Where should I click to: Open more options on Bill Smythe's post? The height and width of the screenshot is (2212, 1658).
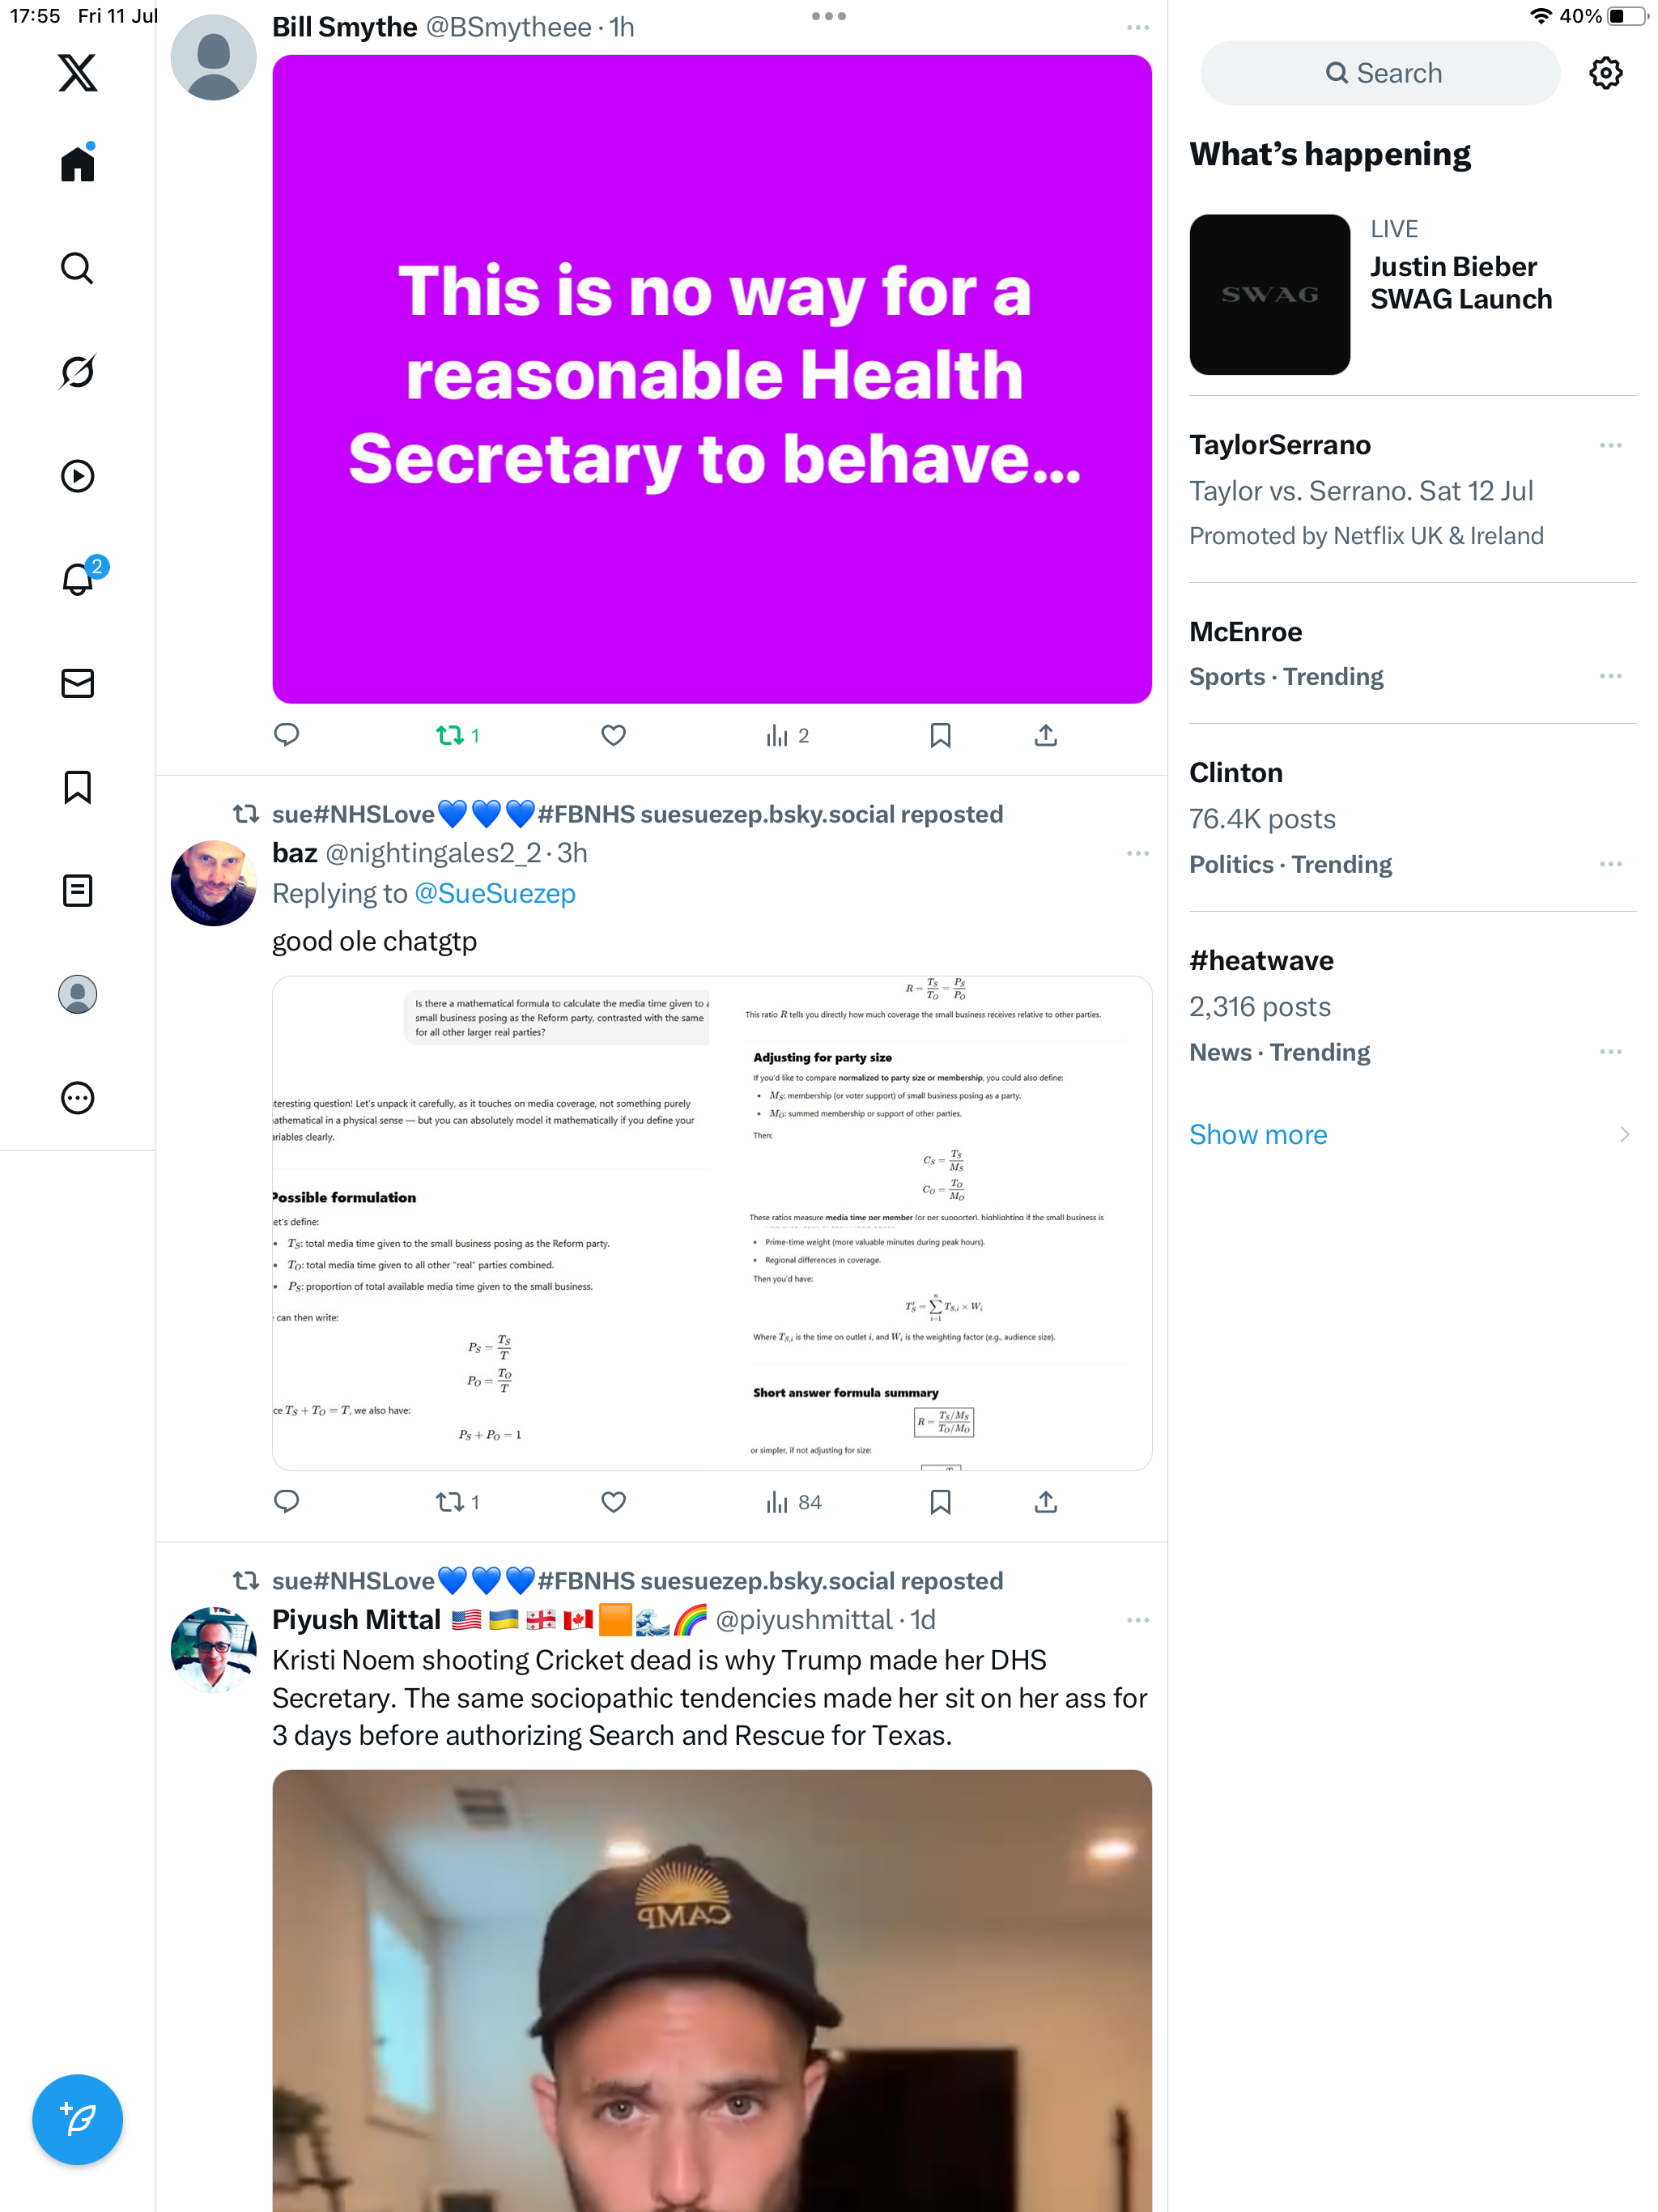point(1138,28)
